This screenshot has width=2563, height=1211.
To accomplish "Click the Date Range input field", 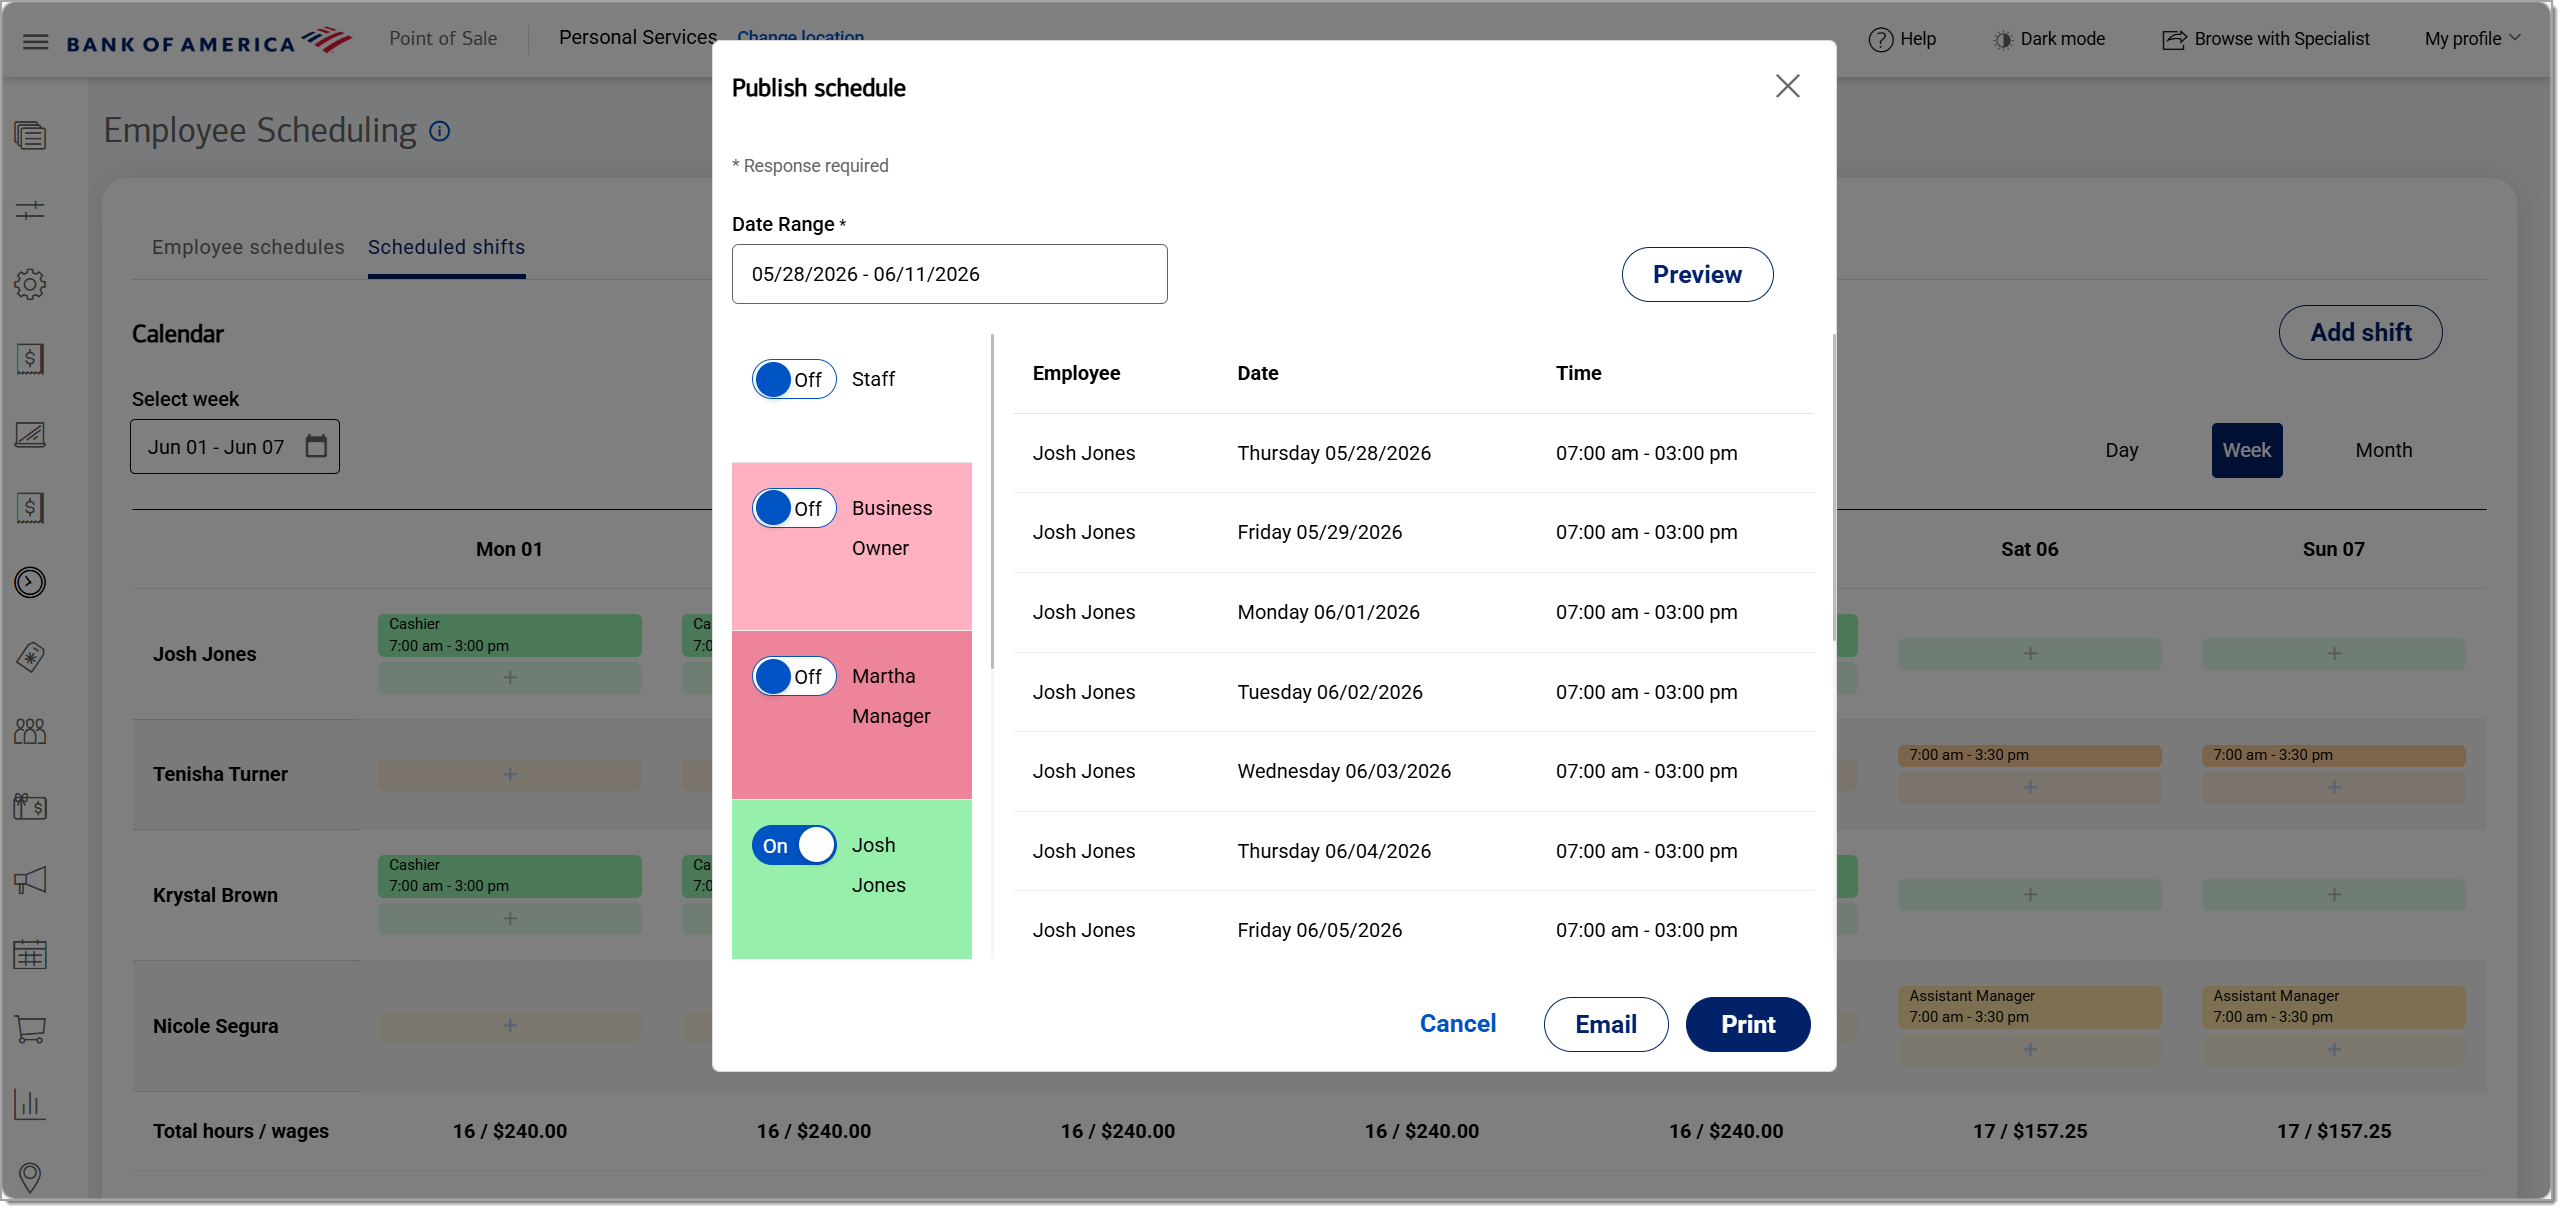I will point(949,274).
